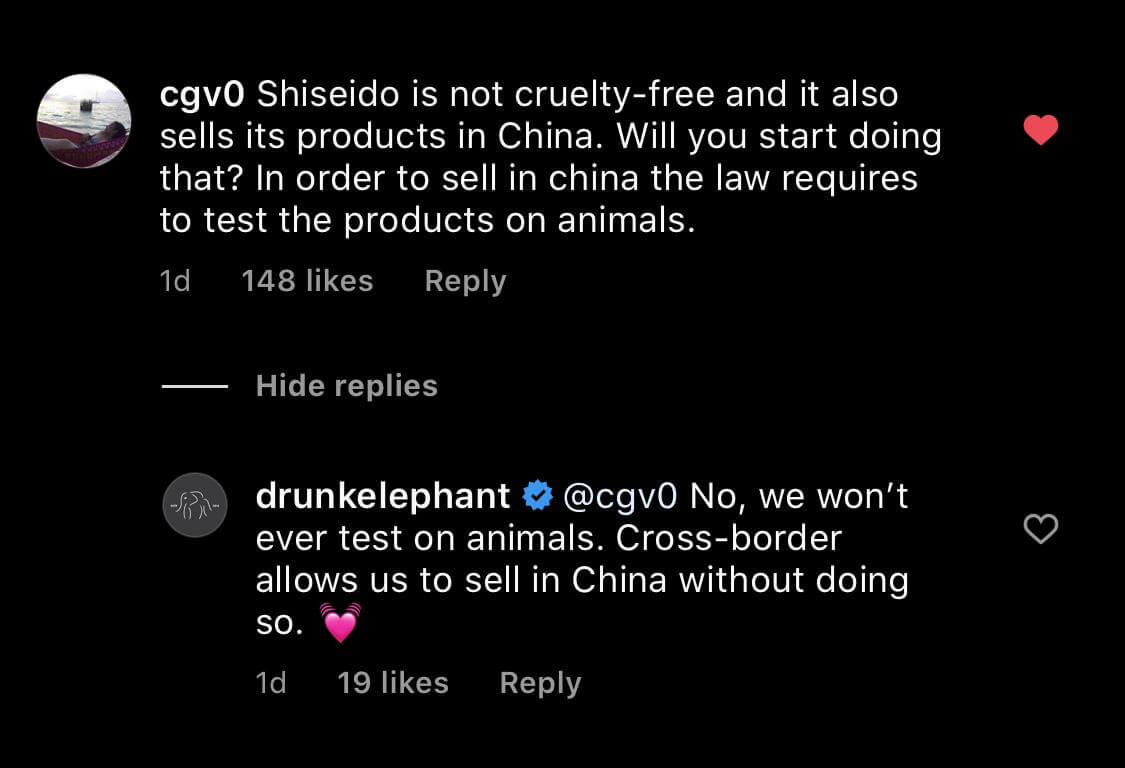1125x768 pixels.
Task: Unlike cgv0's comment with the red heart
Action: coord(1041,130)
